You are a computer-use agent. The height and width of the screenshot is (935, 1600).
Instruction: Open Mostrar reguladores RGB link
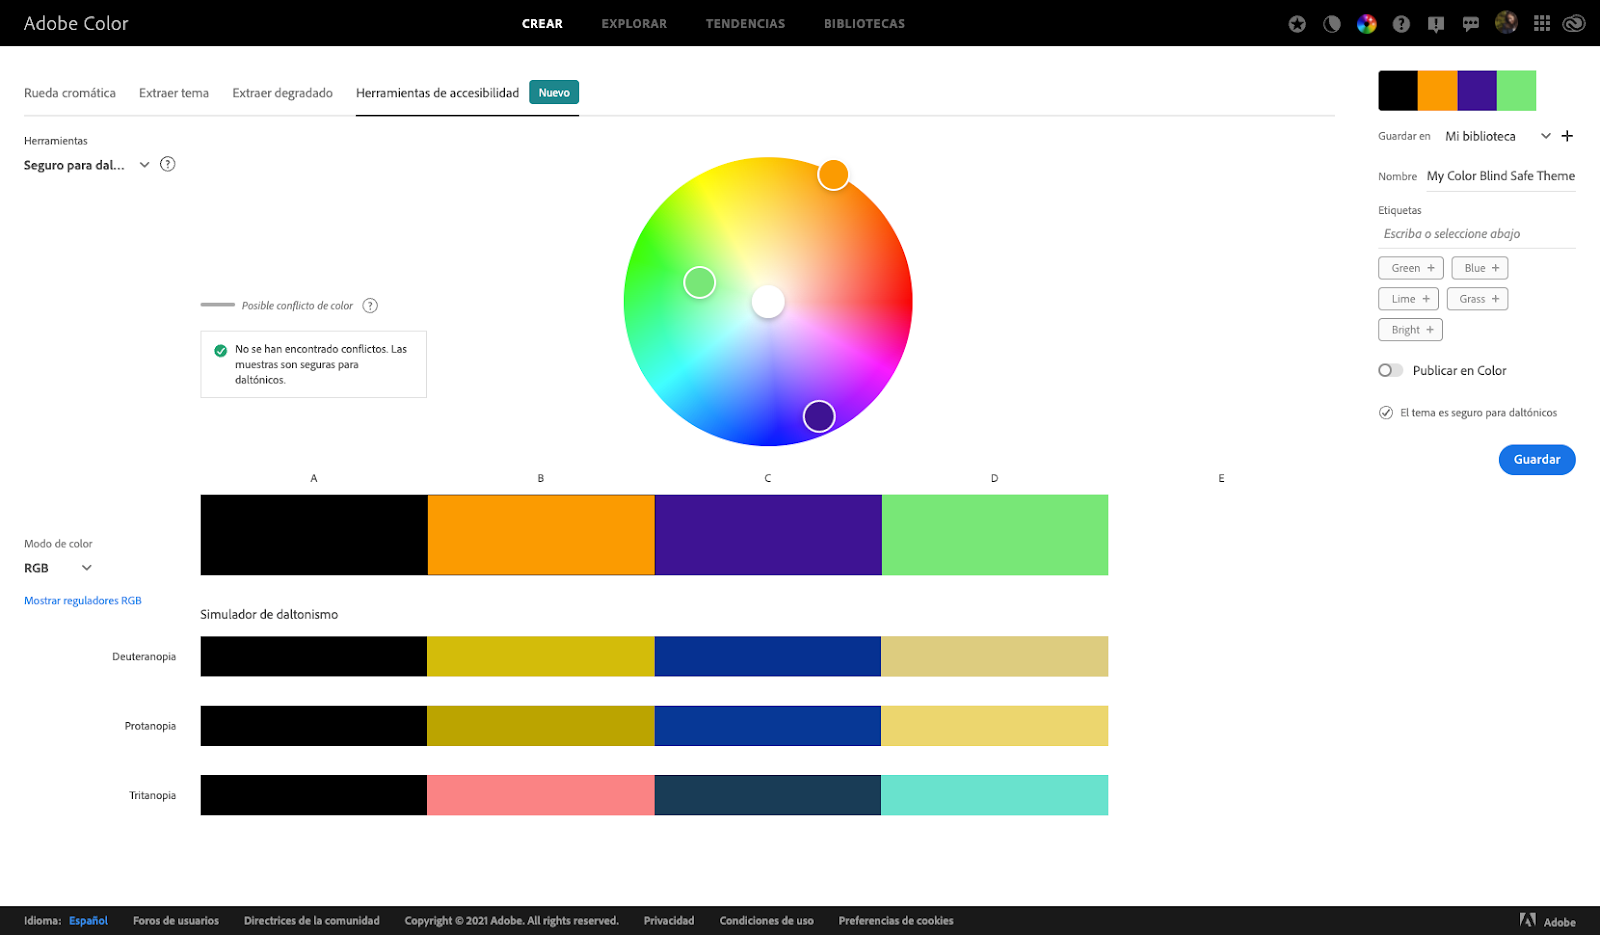click(x=82, y=600)
